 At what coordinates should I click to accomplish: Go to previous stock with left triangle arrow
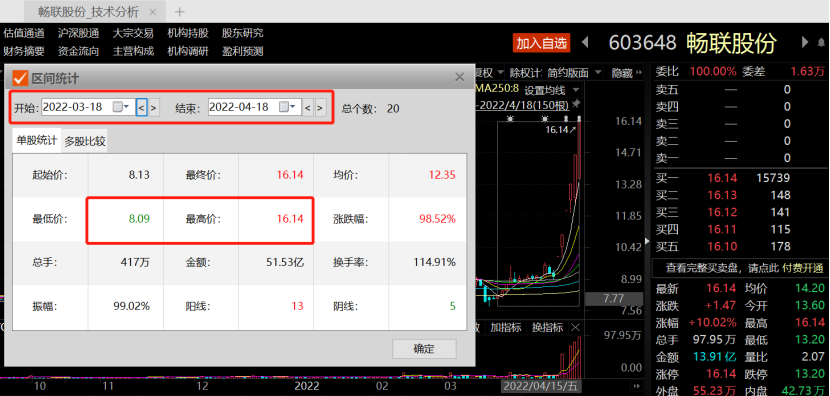tap(585, 42)
